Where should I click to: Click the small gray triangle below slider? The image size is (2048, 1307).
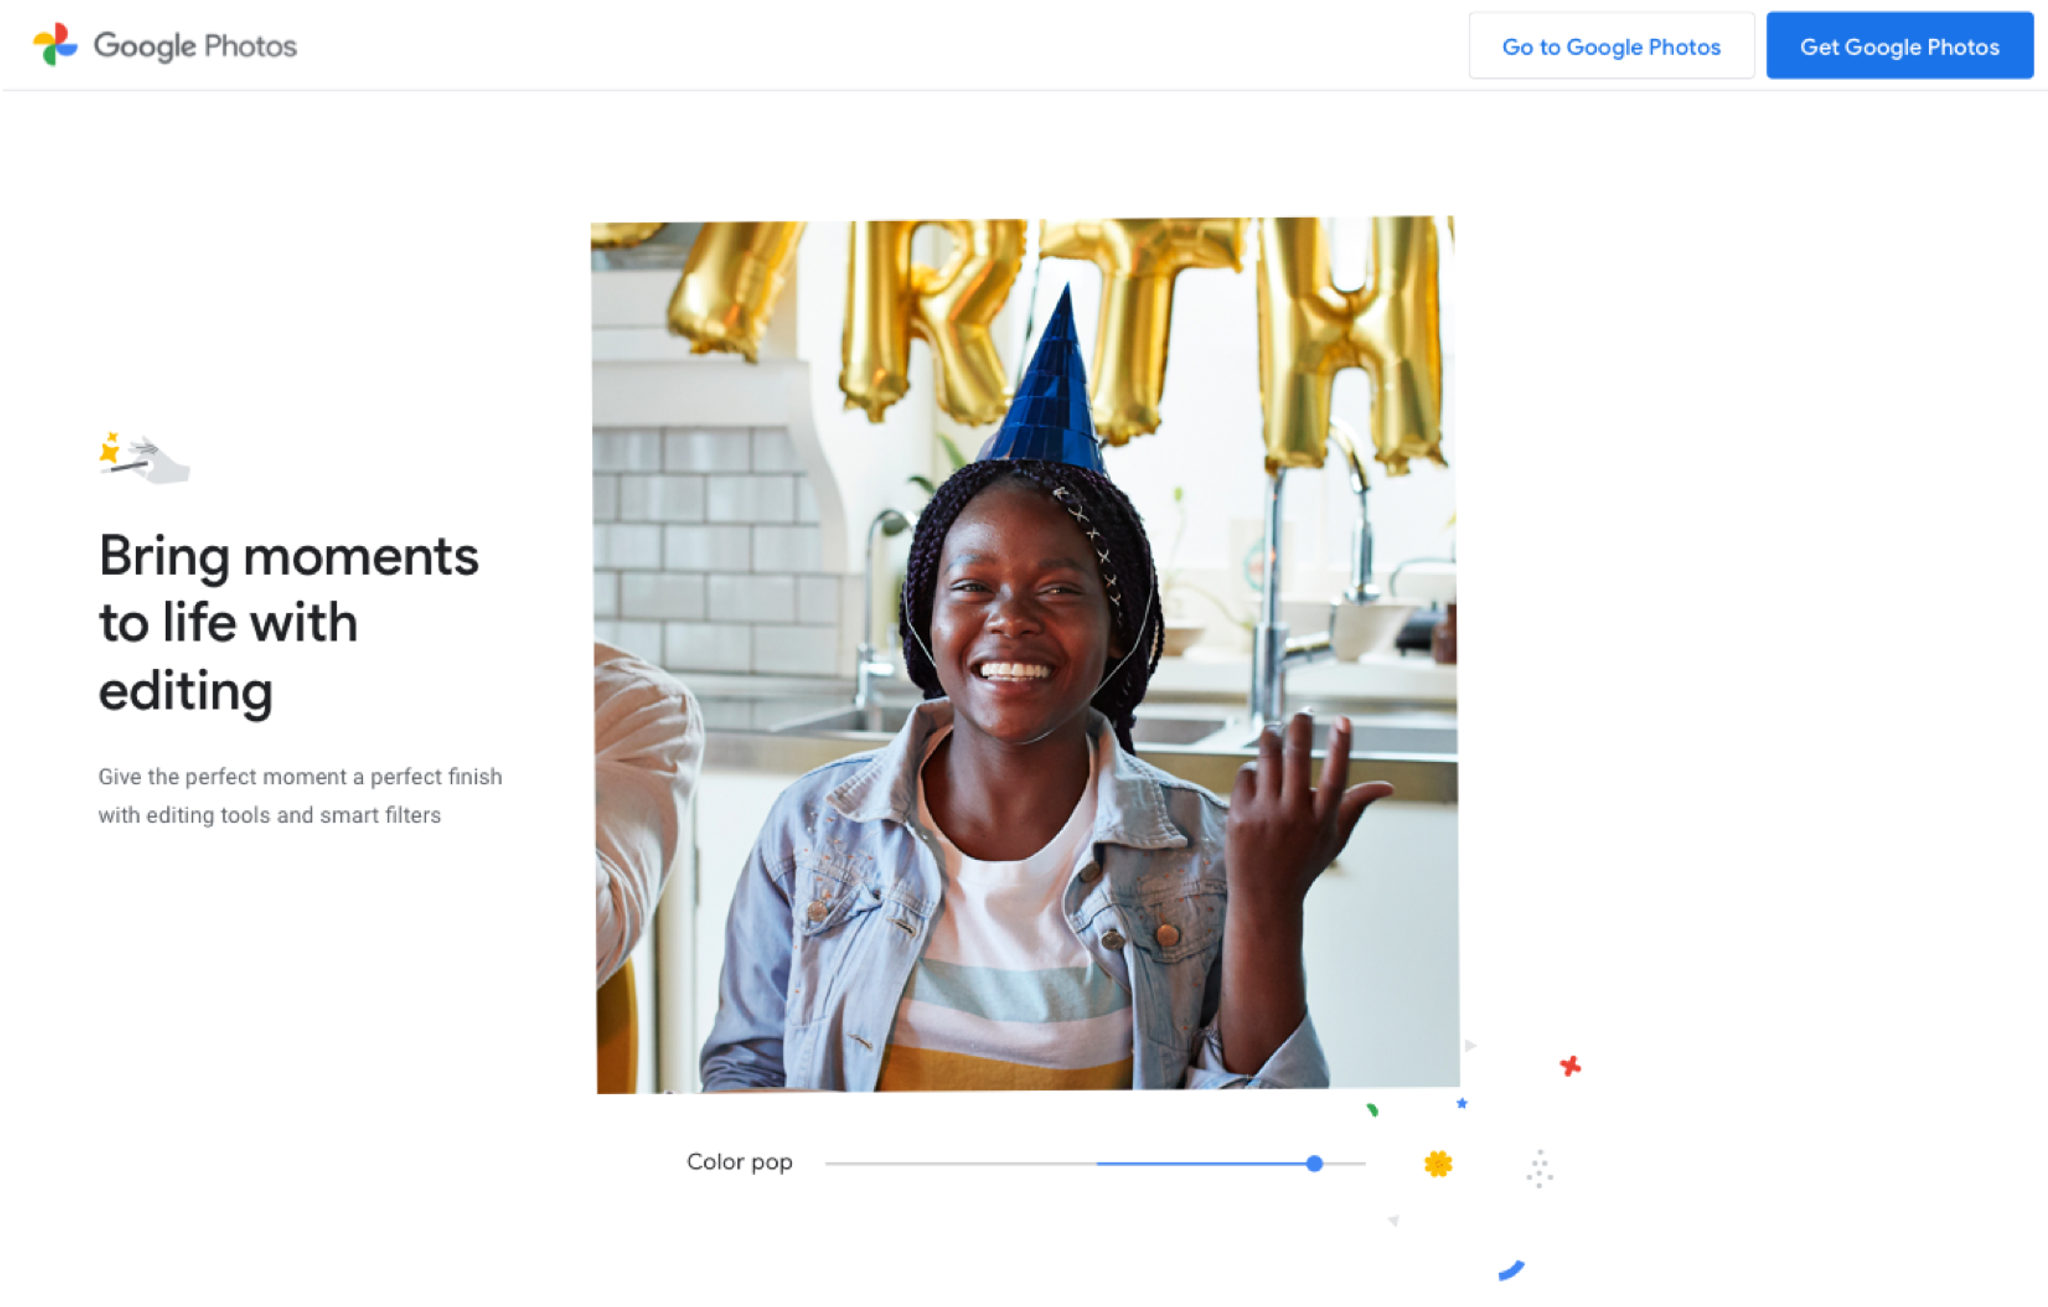[1393, 1220]
